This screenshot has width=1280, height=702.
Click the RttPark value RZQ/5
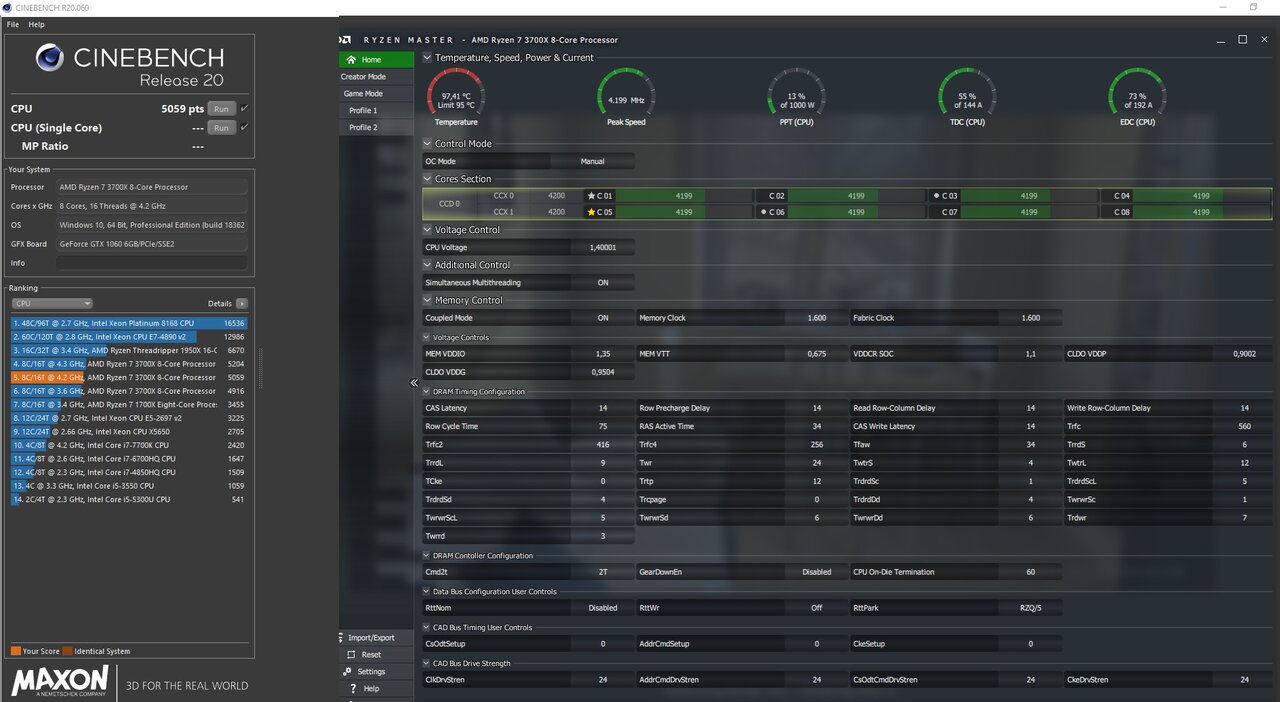(x=1031, y=608)
